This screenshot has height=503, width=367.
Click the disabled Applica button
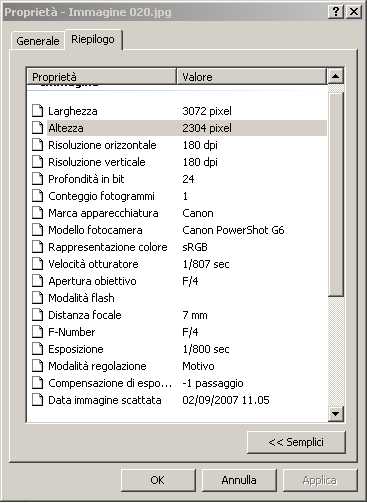click(x=320, y=480)
